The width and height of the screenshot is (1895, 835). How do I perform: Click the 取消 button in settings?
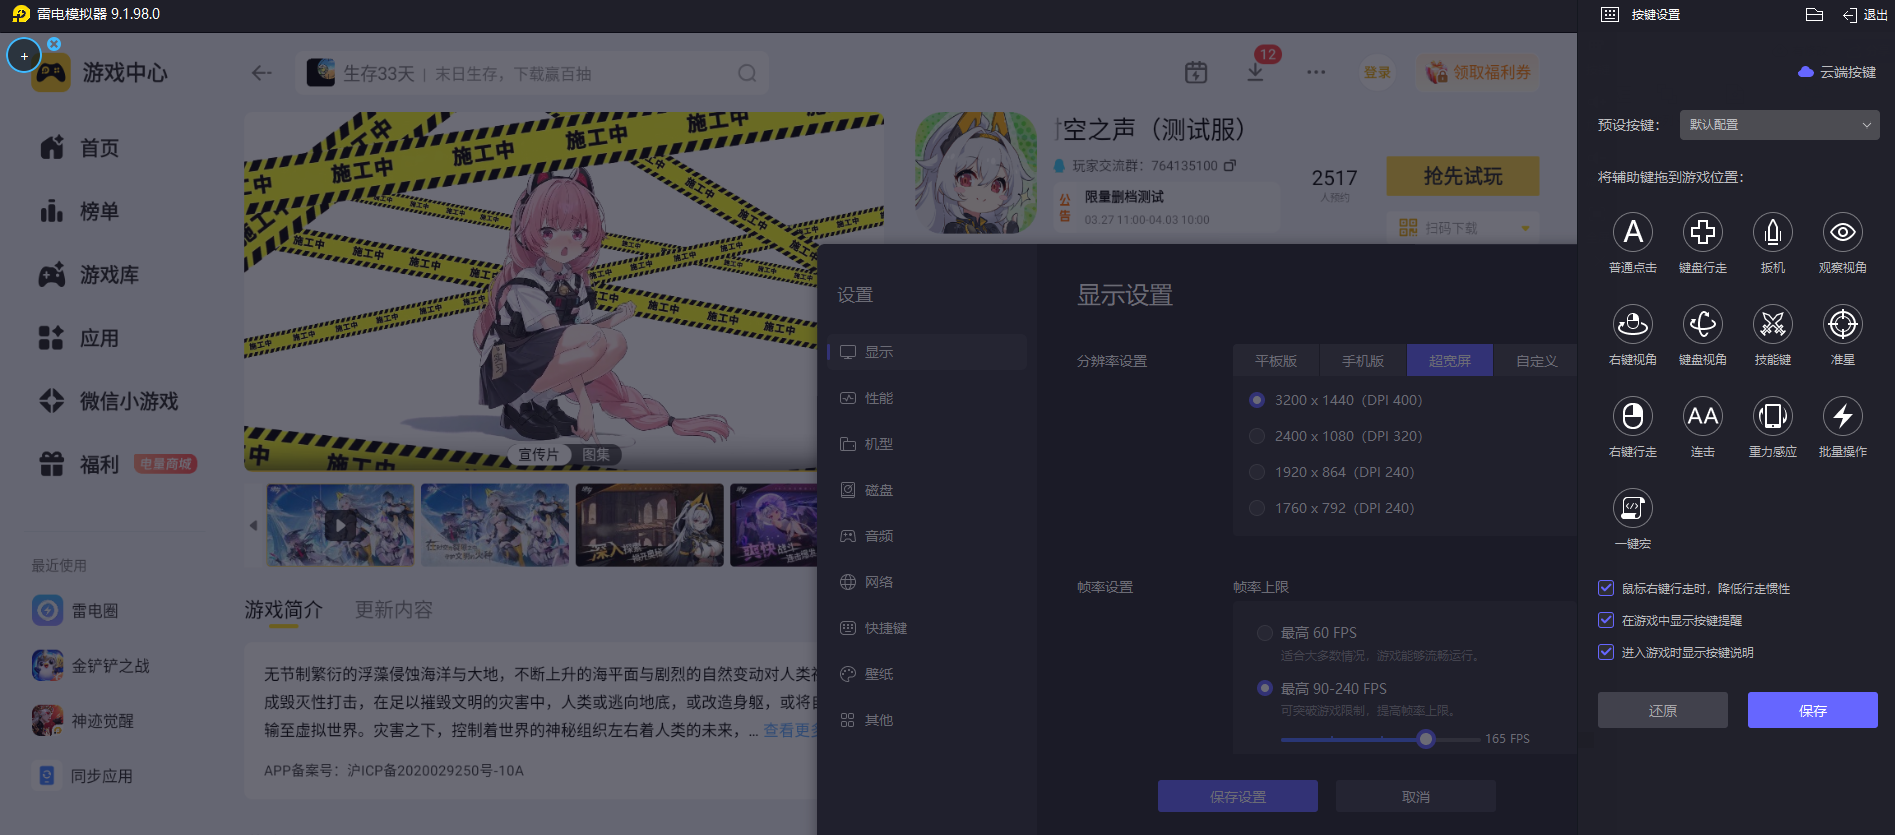tap(1416, 797)
